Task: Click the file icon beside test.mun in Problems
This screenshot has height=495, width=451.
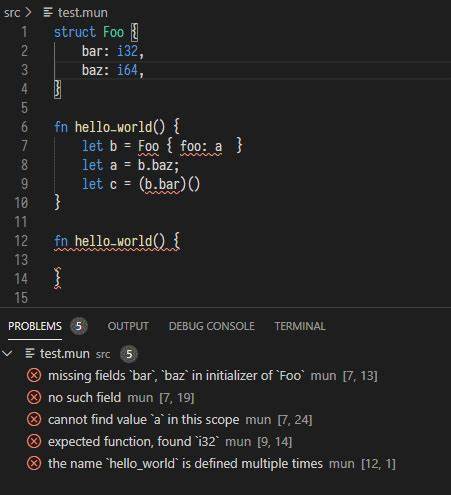Action: [x=30, y=353]
